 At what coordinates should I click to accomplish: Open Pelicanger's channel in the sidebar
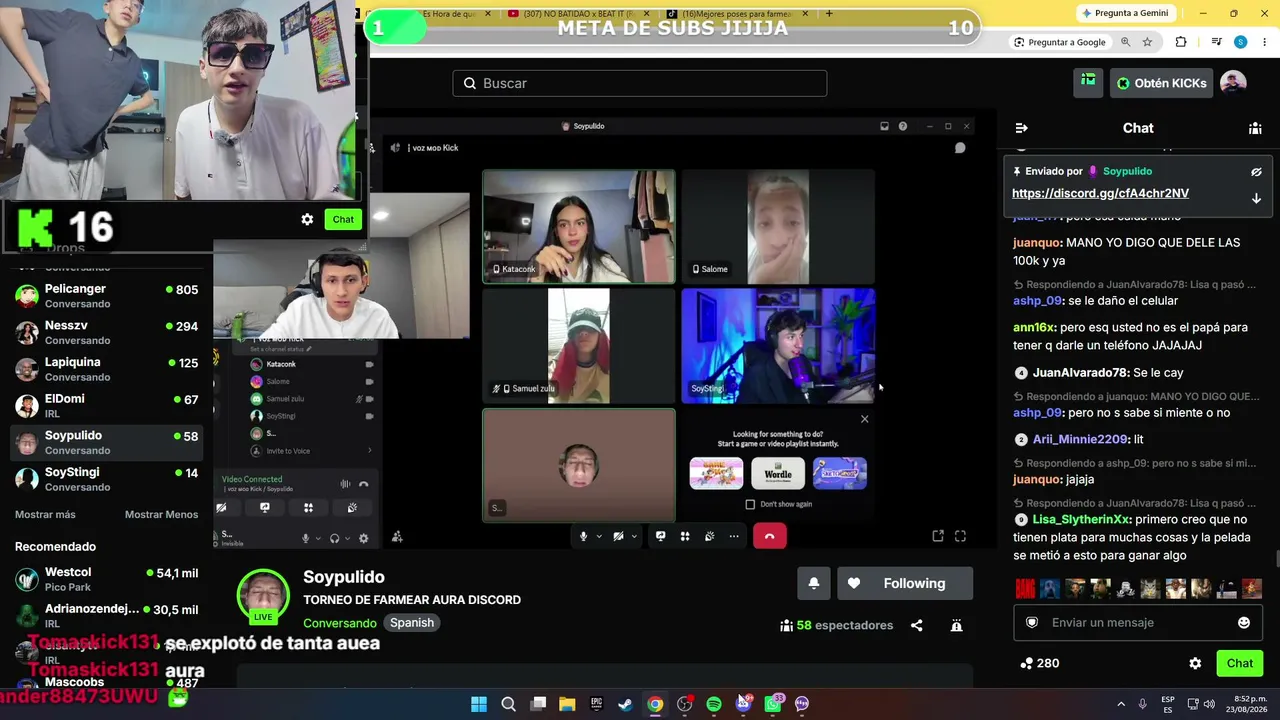pos(107,295)
